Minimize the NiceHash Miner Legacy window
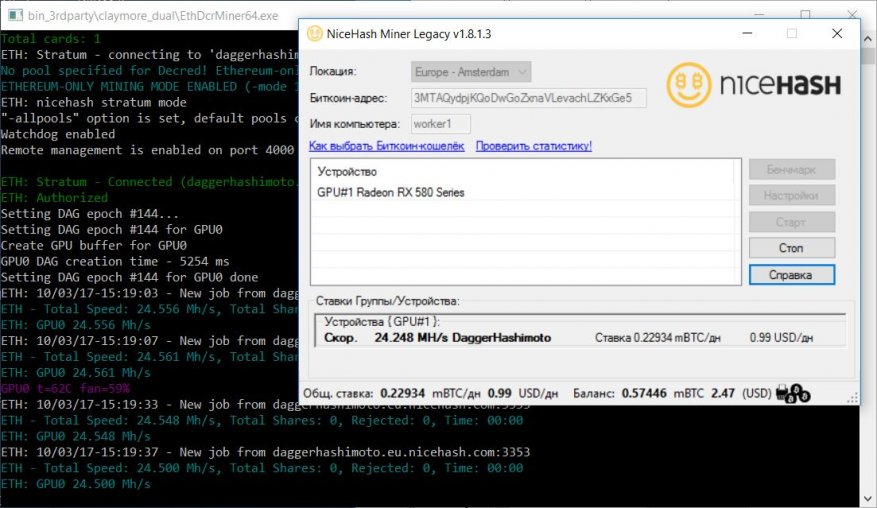 746,33
